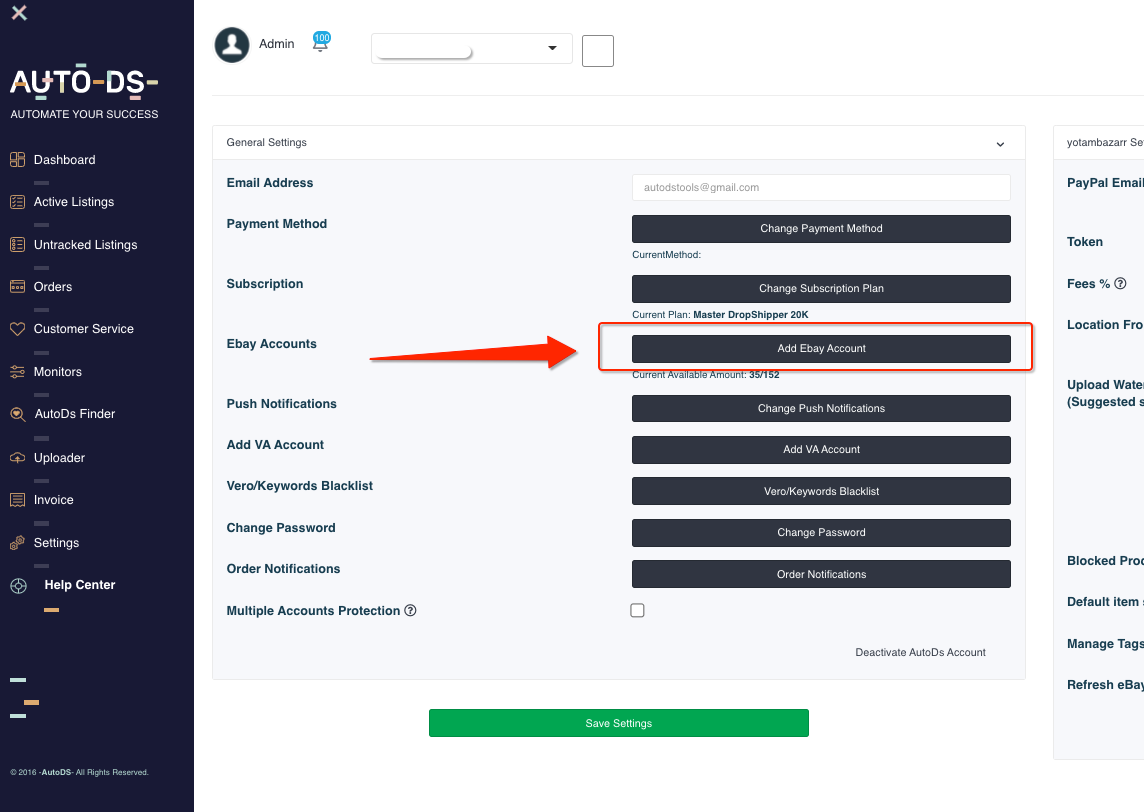Click the Monitors sliders icon
Viewport: 1144px width, 812px height.
(x=18, y=372)
